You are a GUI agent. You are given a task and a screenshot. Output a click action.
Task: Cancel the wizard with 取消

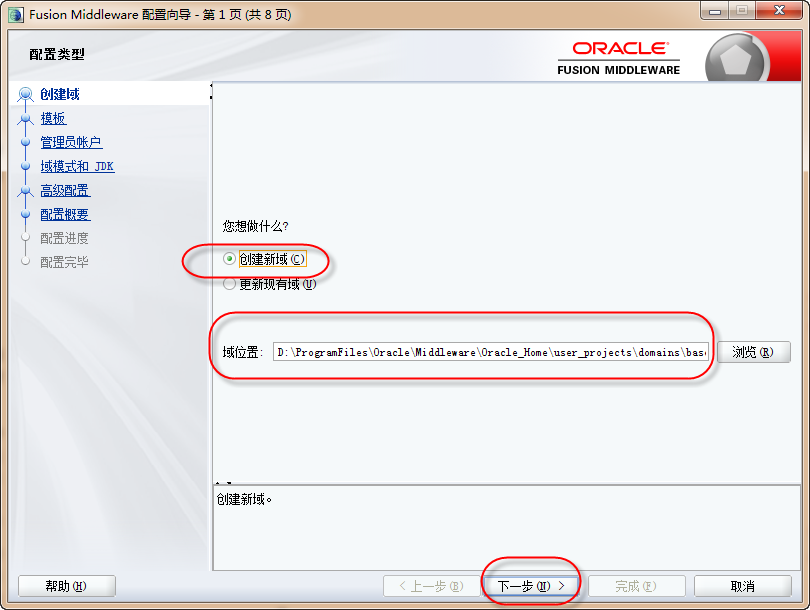tap(742, 586)
